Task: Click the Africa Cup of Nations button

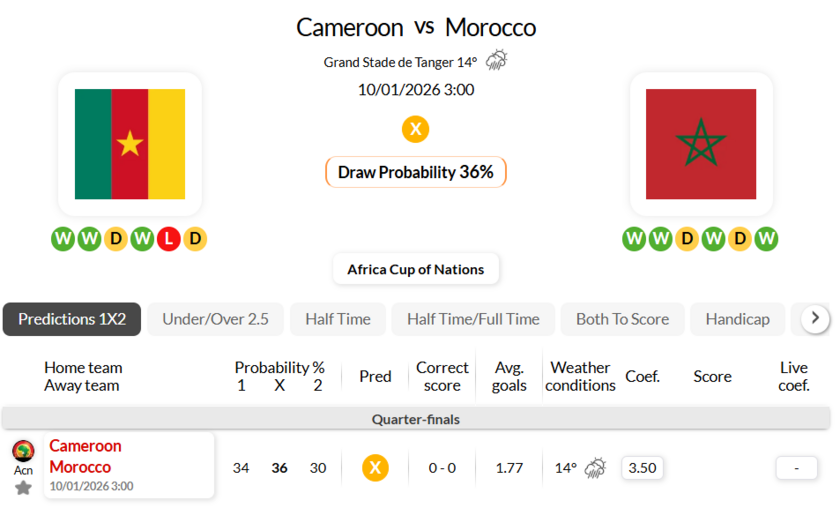Action: coord(415,269)
